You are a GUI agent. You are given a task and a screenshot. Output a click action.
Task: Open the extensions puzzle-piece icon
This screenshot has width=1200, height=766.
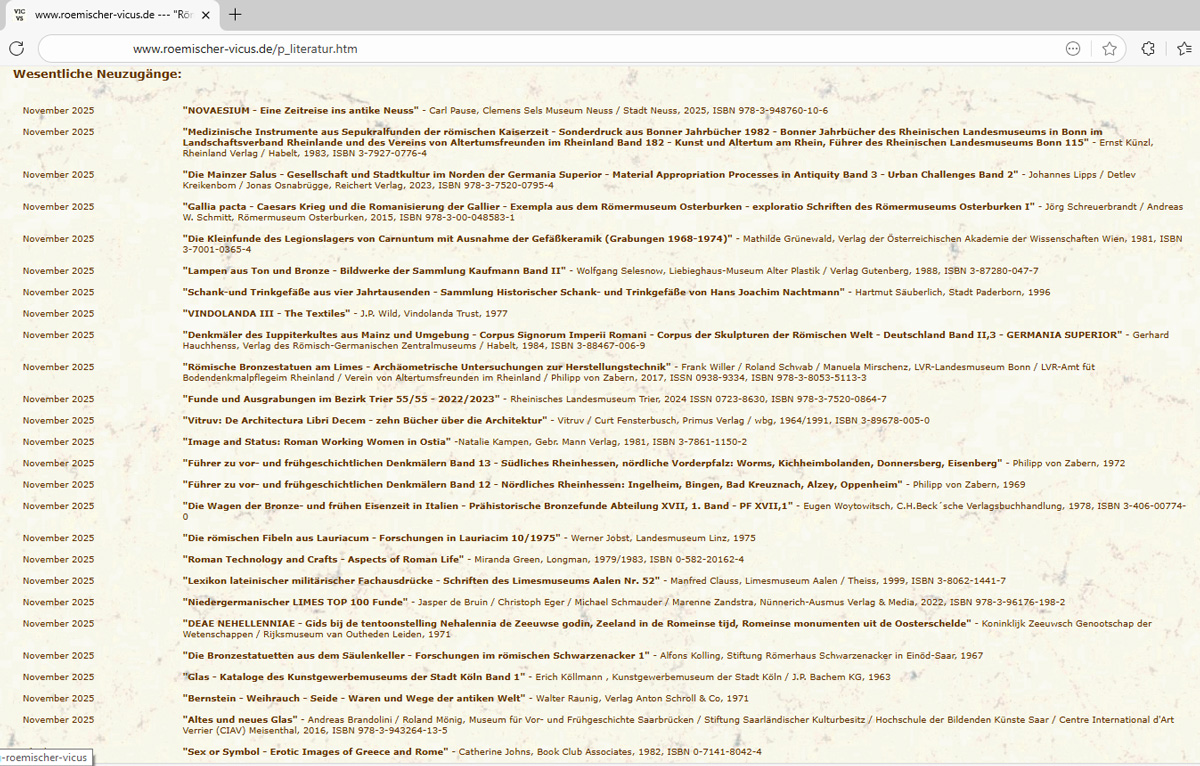tap(1148, 48)
